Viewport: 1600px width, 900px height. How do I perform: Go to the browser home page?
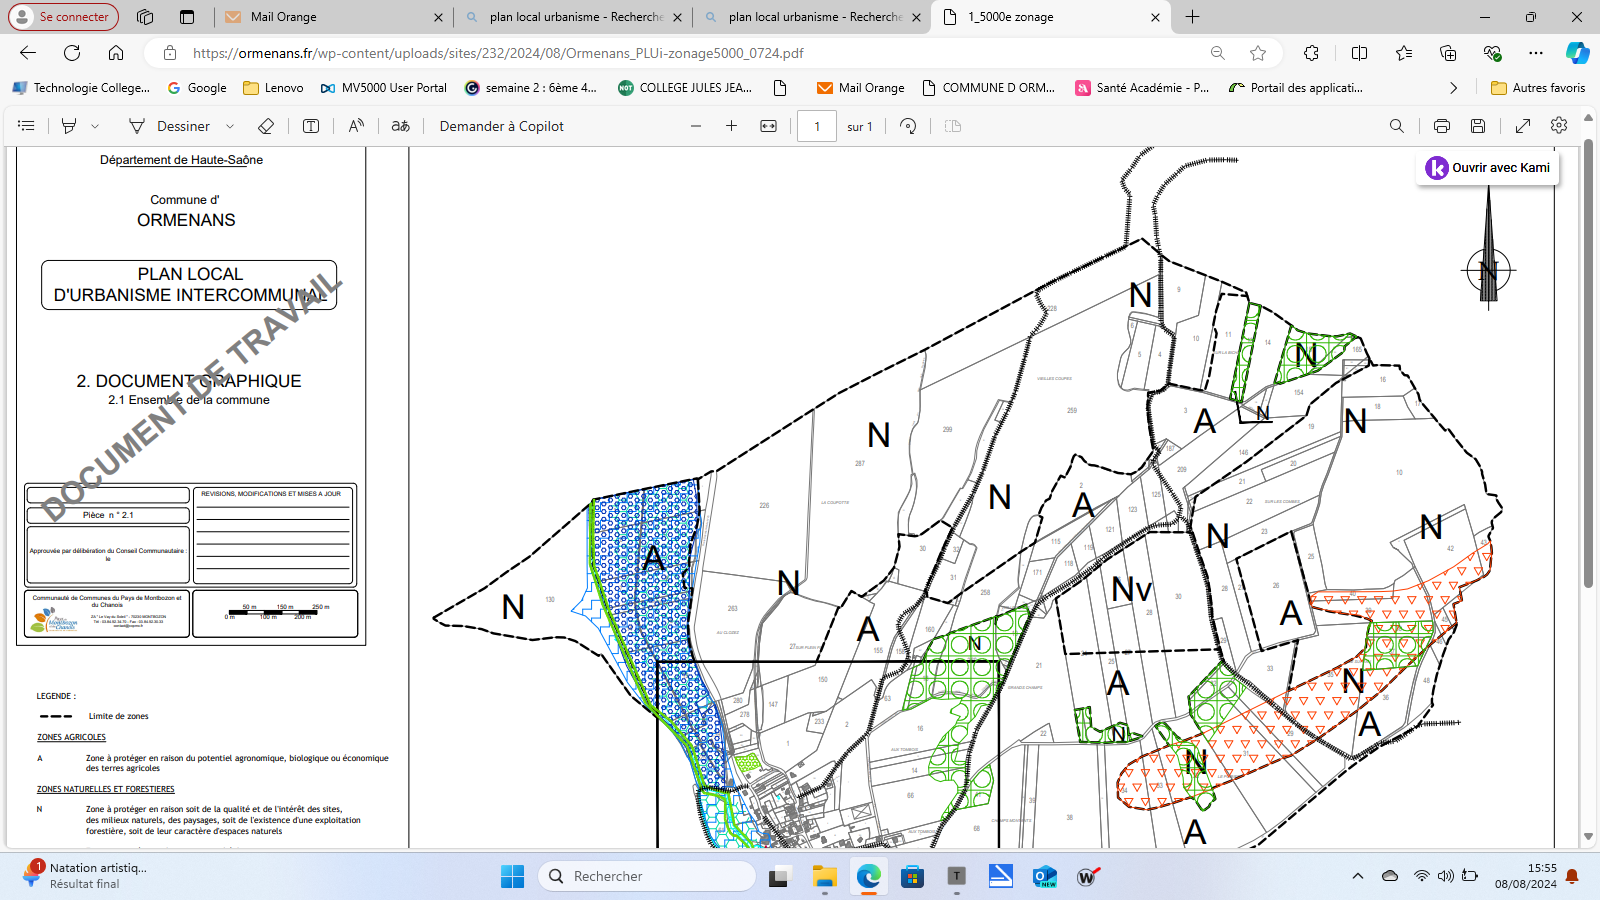[116, 53]
